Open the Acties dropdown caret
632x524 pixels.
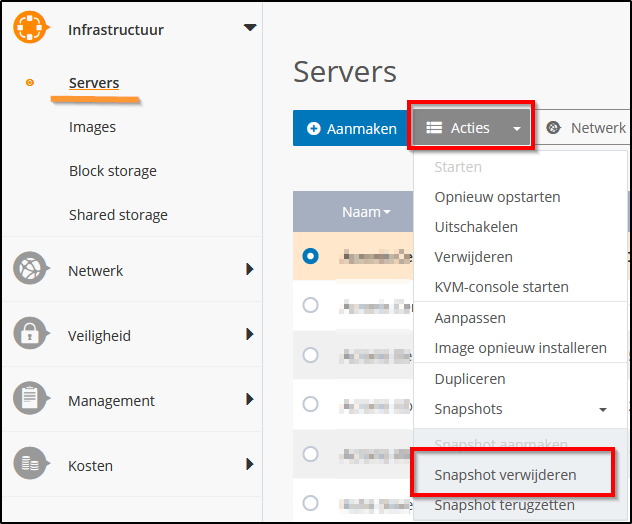click(517, 129)
